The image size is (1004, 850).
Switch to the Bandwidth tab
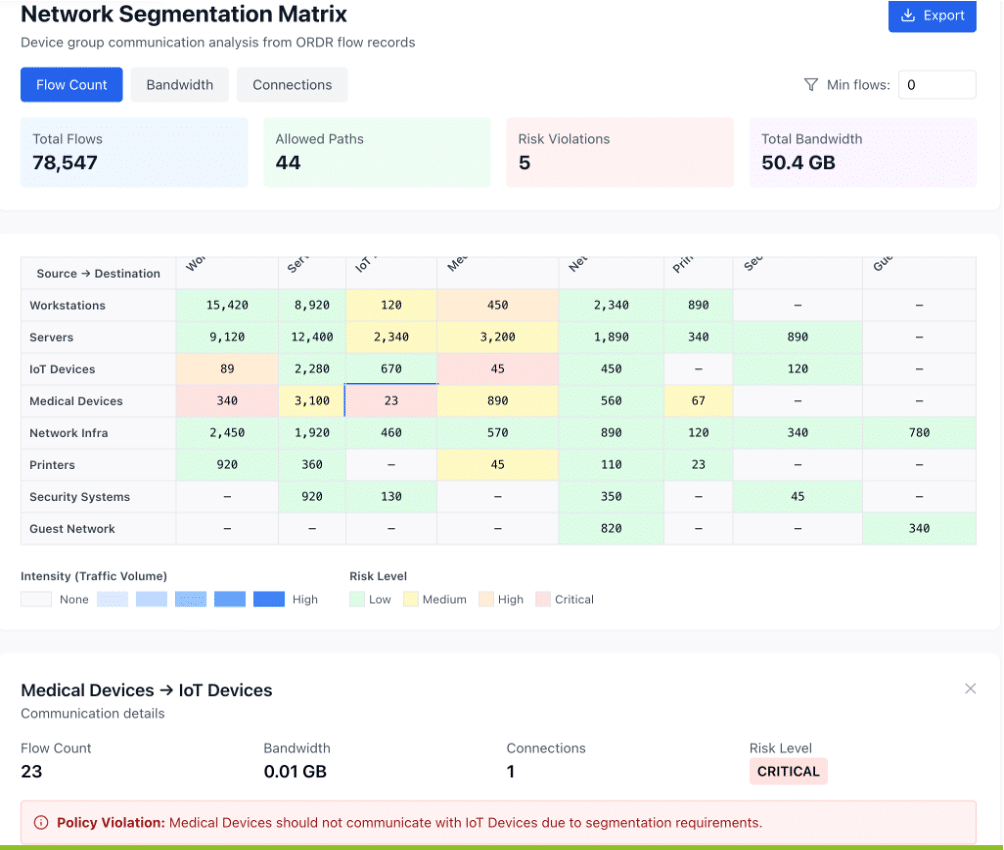(x=180, y=85)
